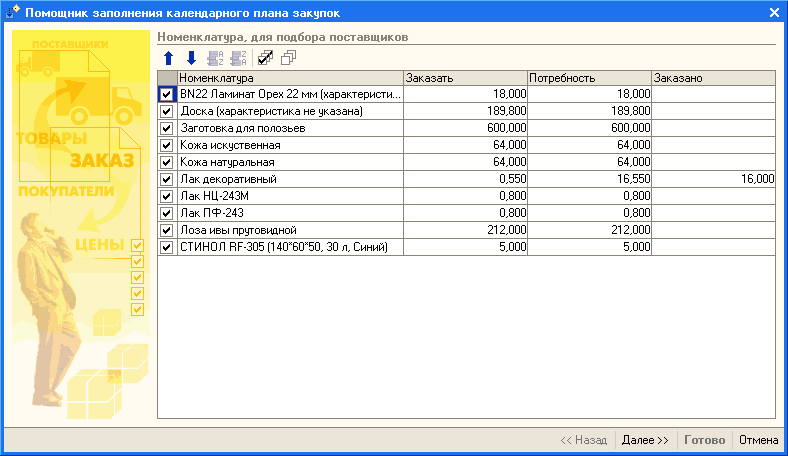Screen dimensions: 788x456
Task: Click the Отмена button
Action: pyautogui.click(x=758, y=440)
